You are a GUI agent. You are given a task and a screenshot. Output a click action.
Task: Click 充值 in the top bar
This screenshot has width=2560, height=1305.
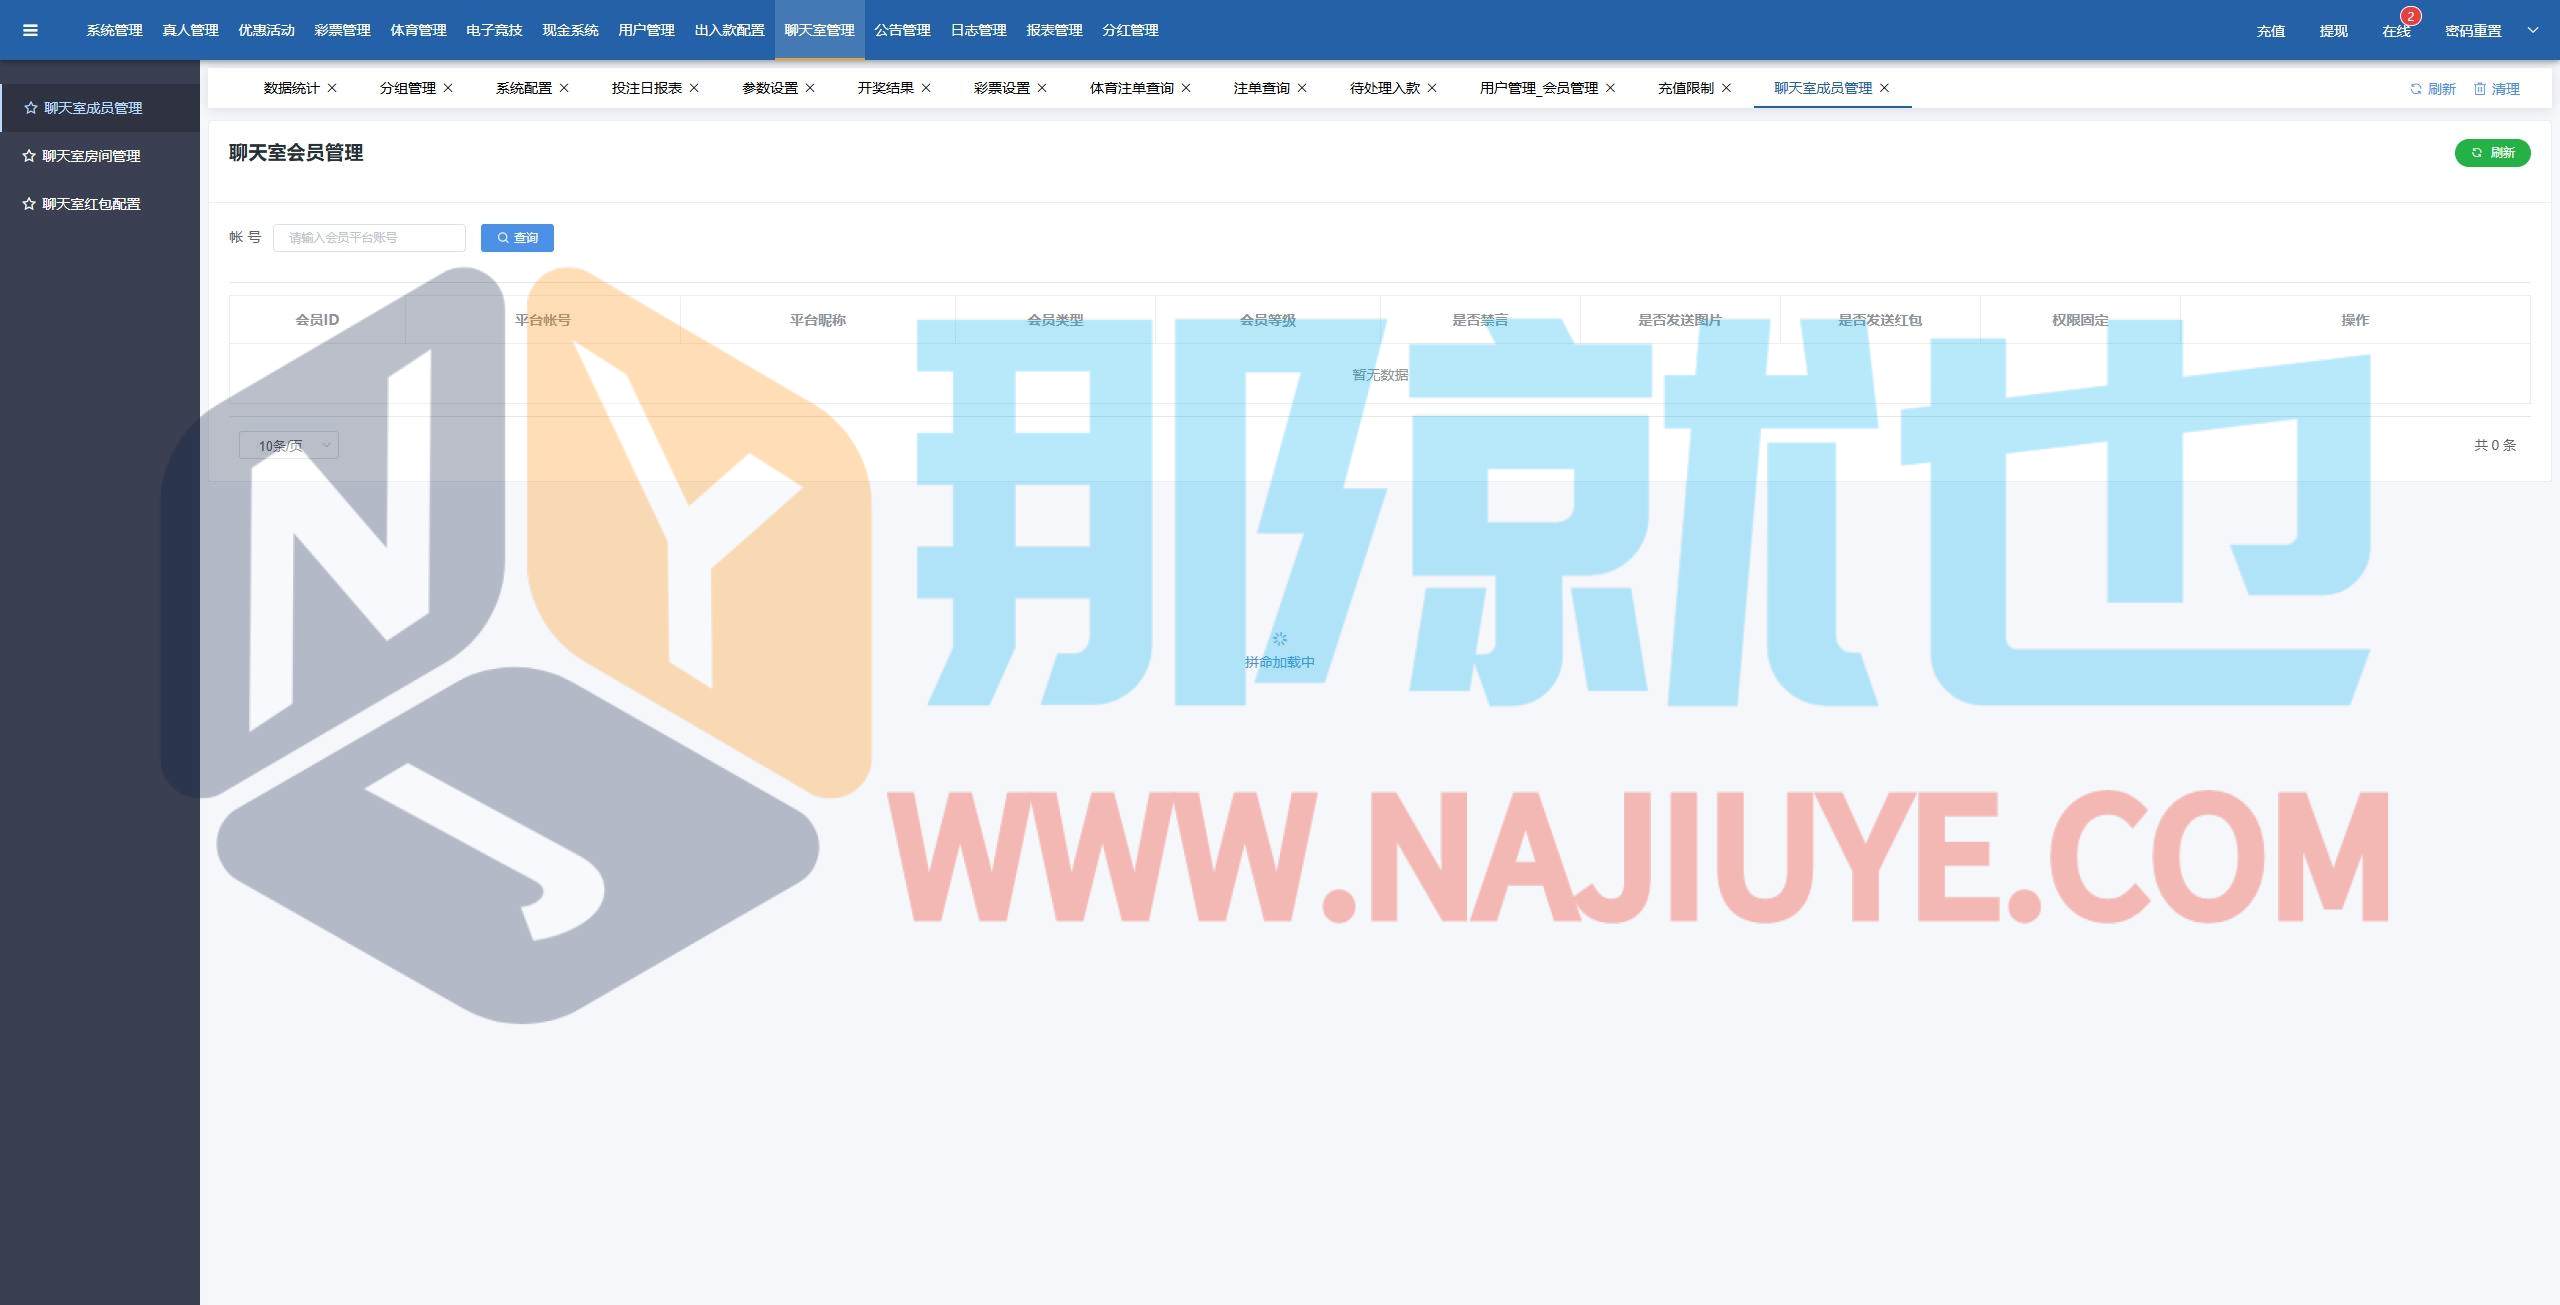pos(2270,31)
